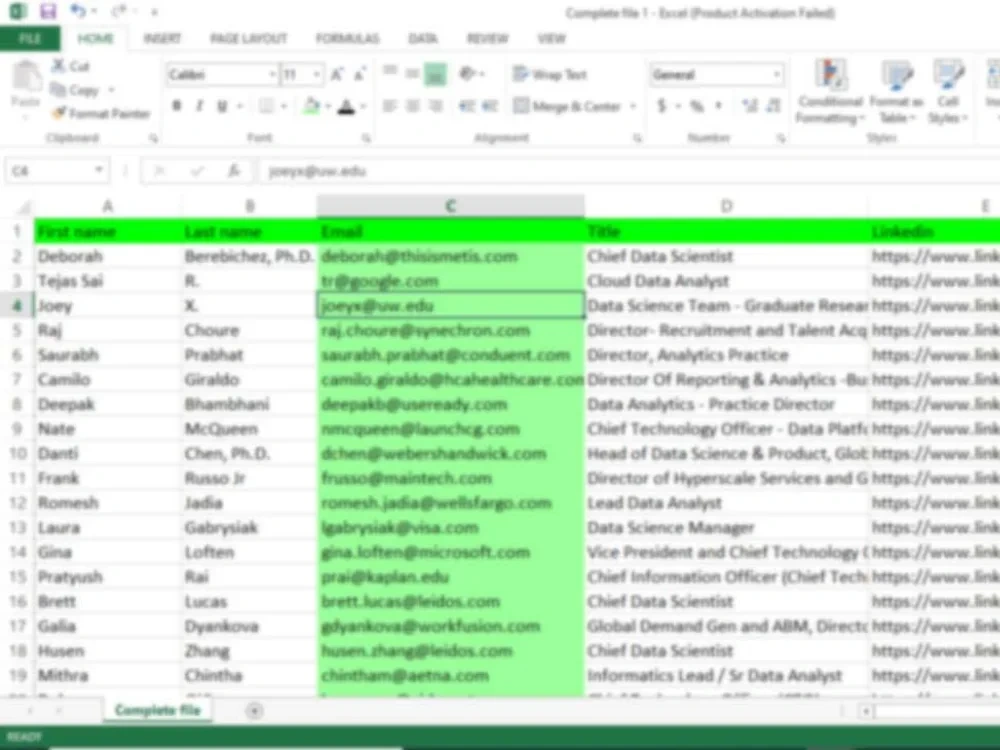Click the Copy command

coord(75,90)
